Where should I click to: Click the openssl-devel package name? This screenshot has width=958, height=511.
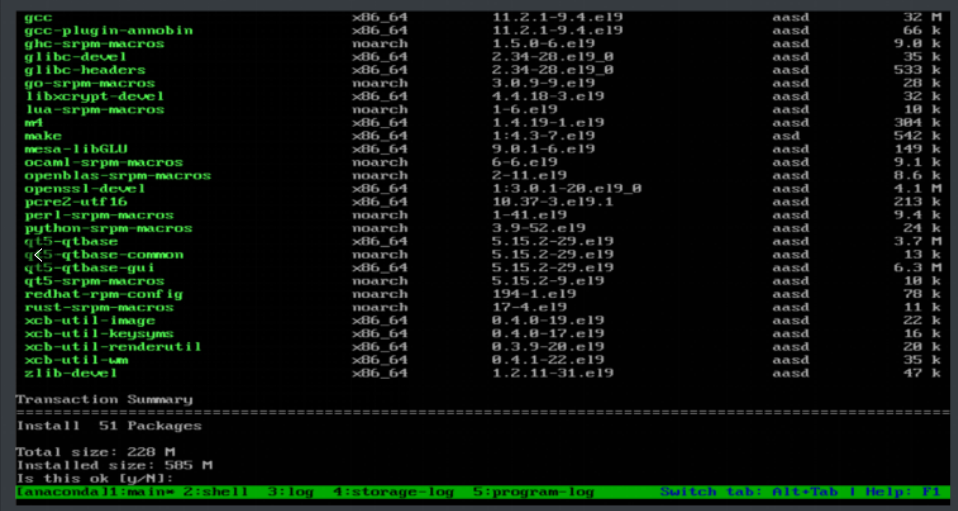click(85, 189)
